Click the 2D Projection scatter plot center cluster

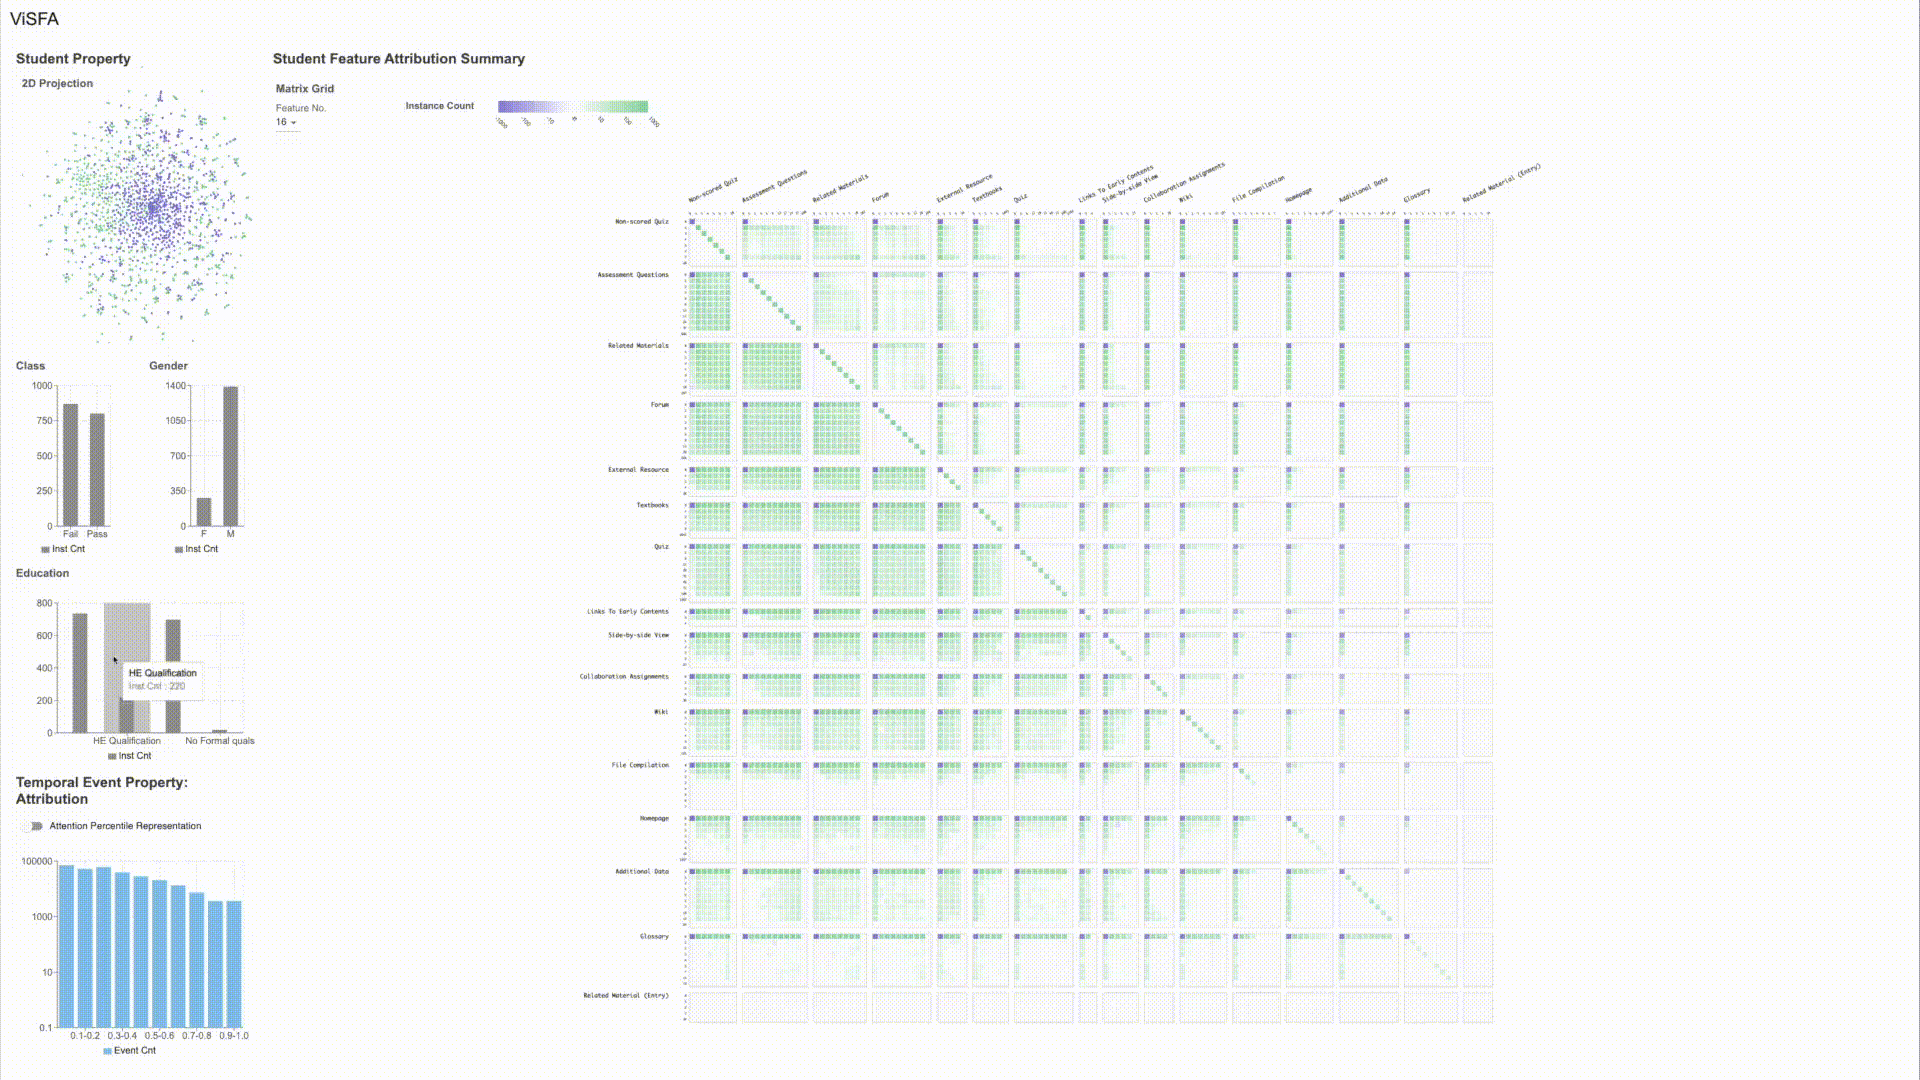coord(153,208)
